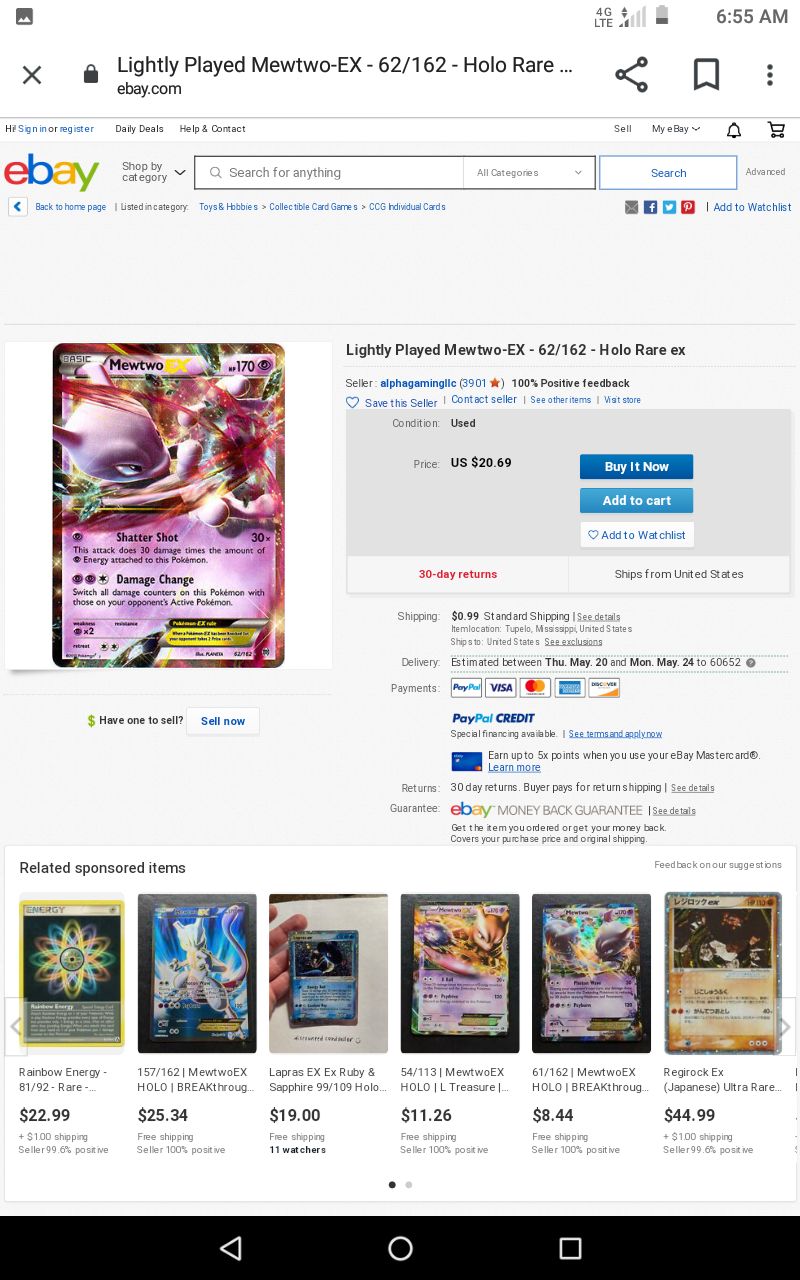Expand the My eBay menu
This screenshot has height=1280, width=800.
pos(676,129)
